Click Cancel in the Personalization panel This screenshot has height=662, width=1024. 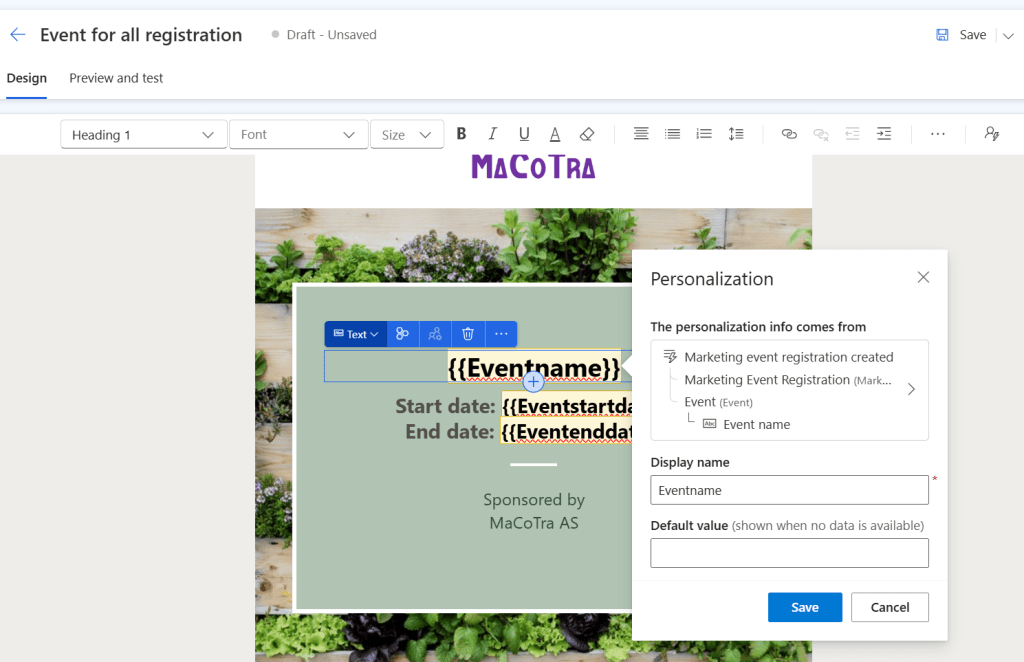click(889, 607)
